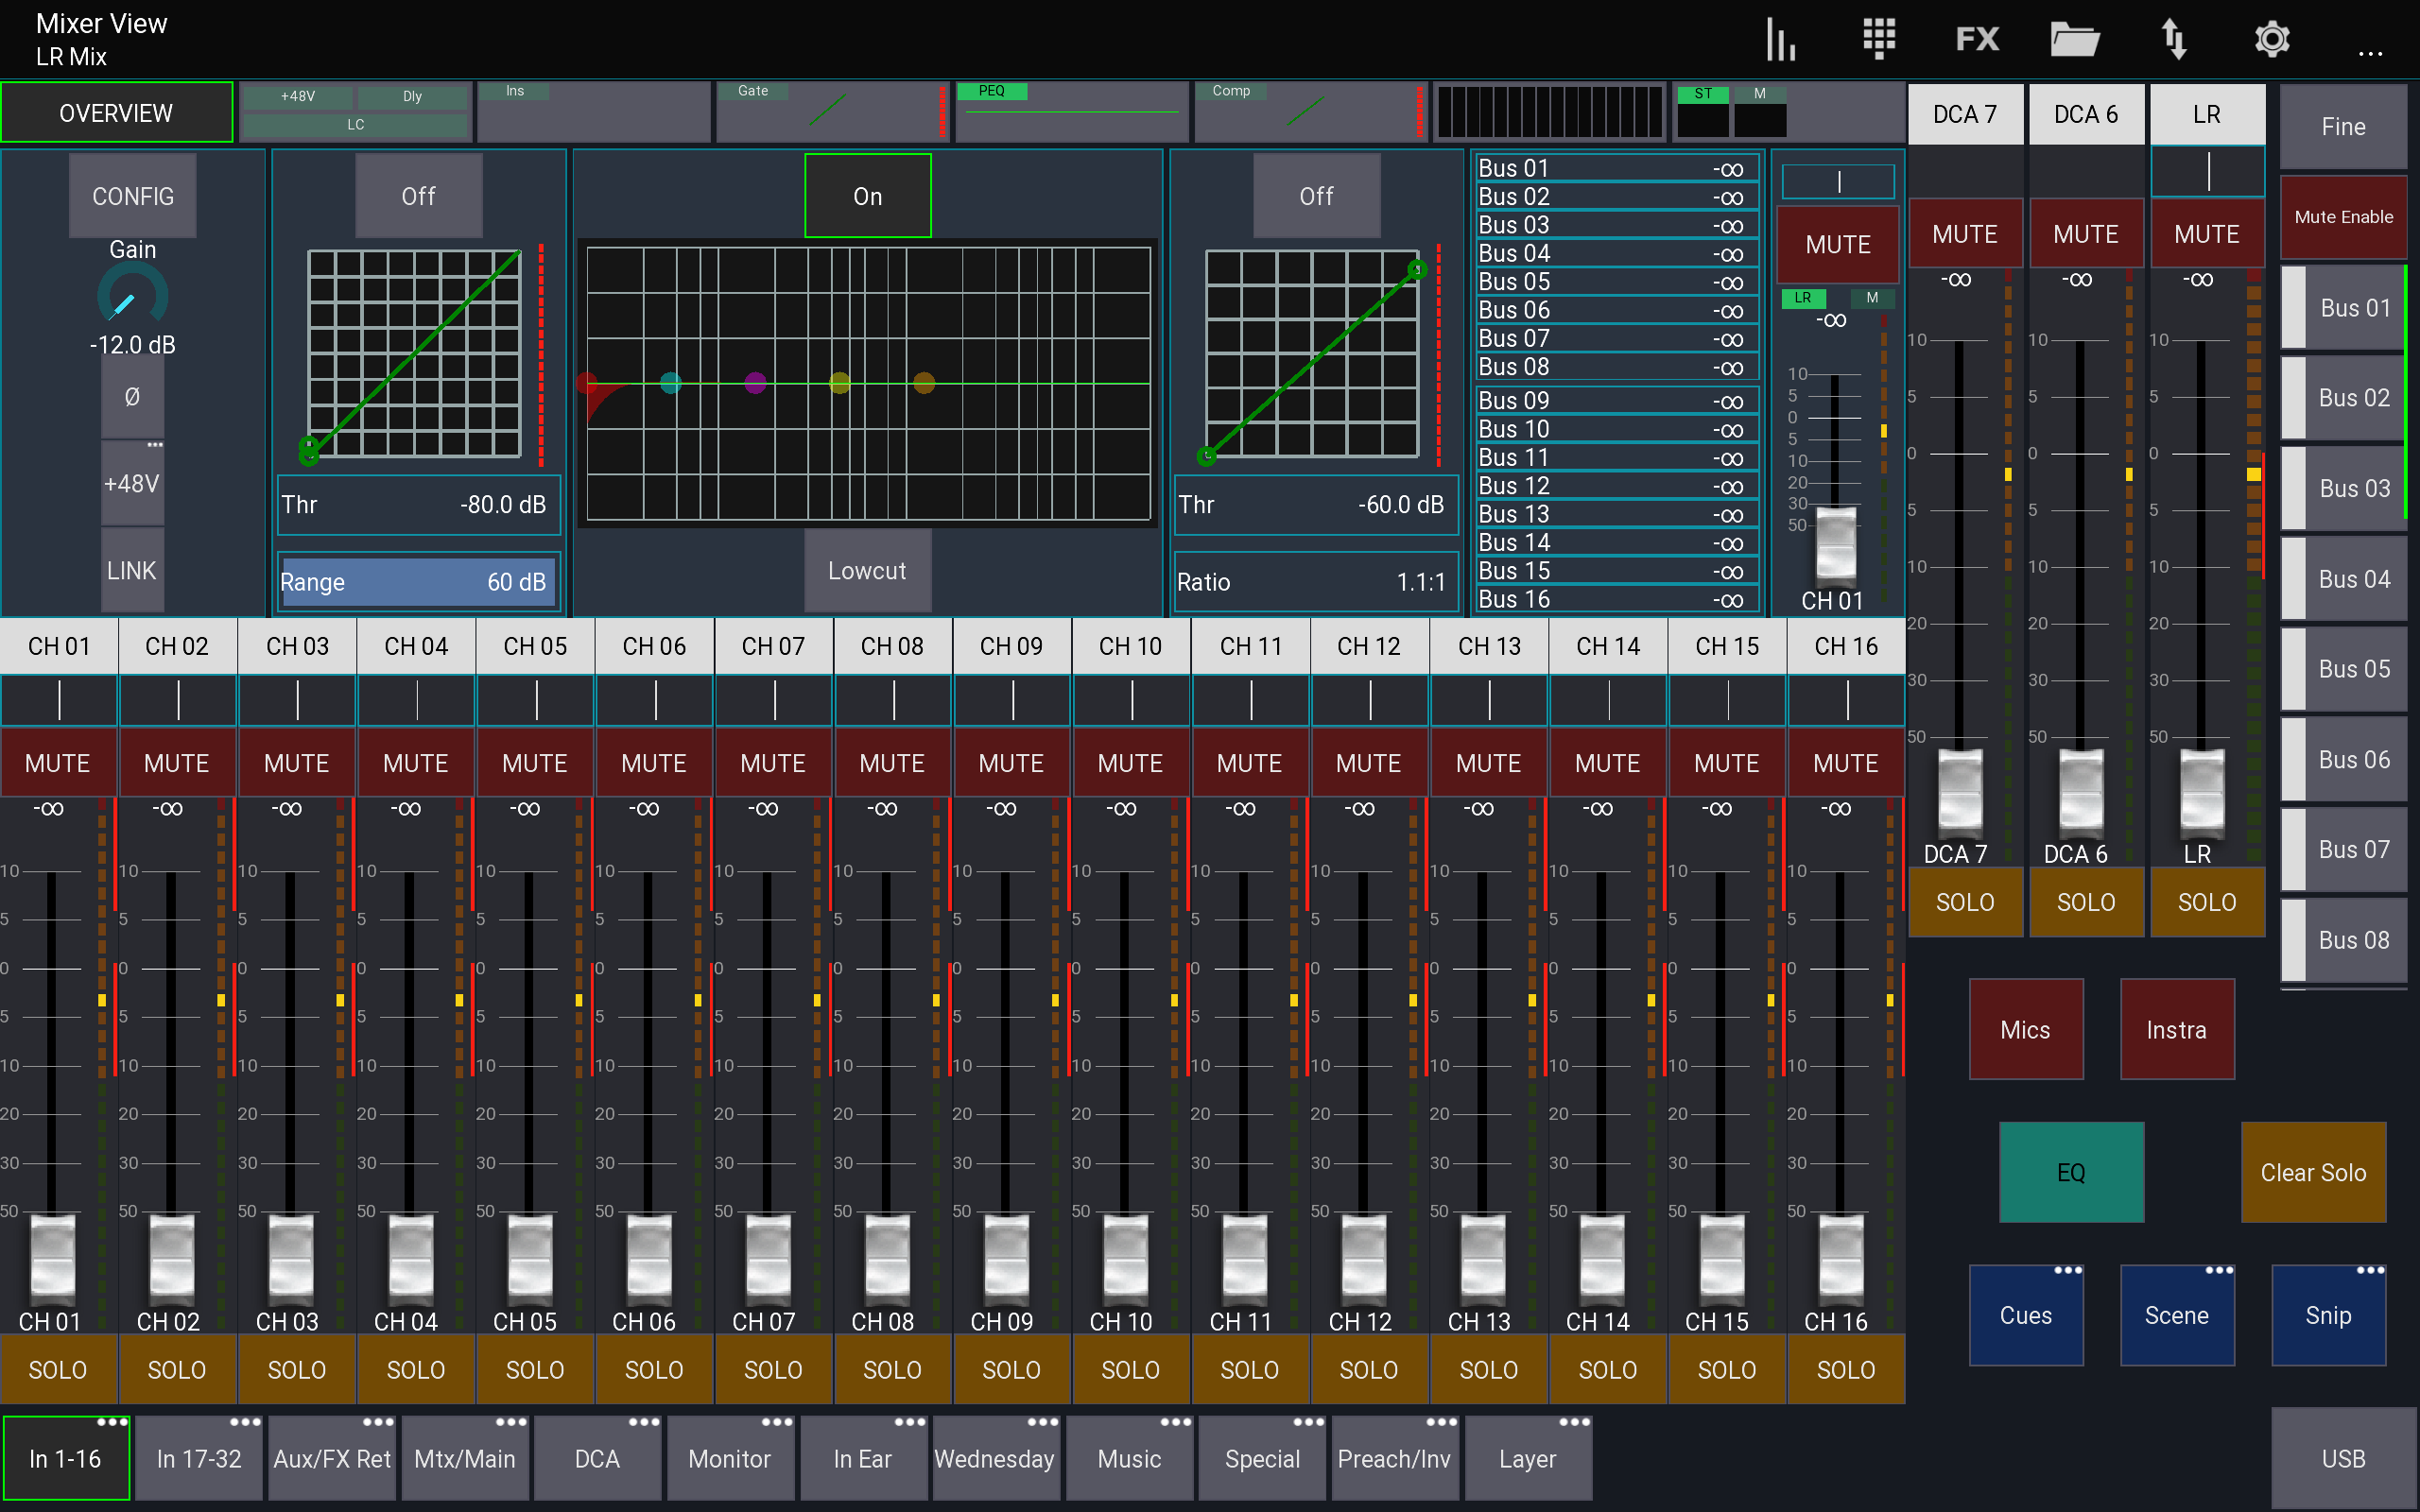The width and height of the screenshot is (2420, 1512).
Task: Open the FX rack icon
Action: coord(1977,39)
